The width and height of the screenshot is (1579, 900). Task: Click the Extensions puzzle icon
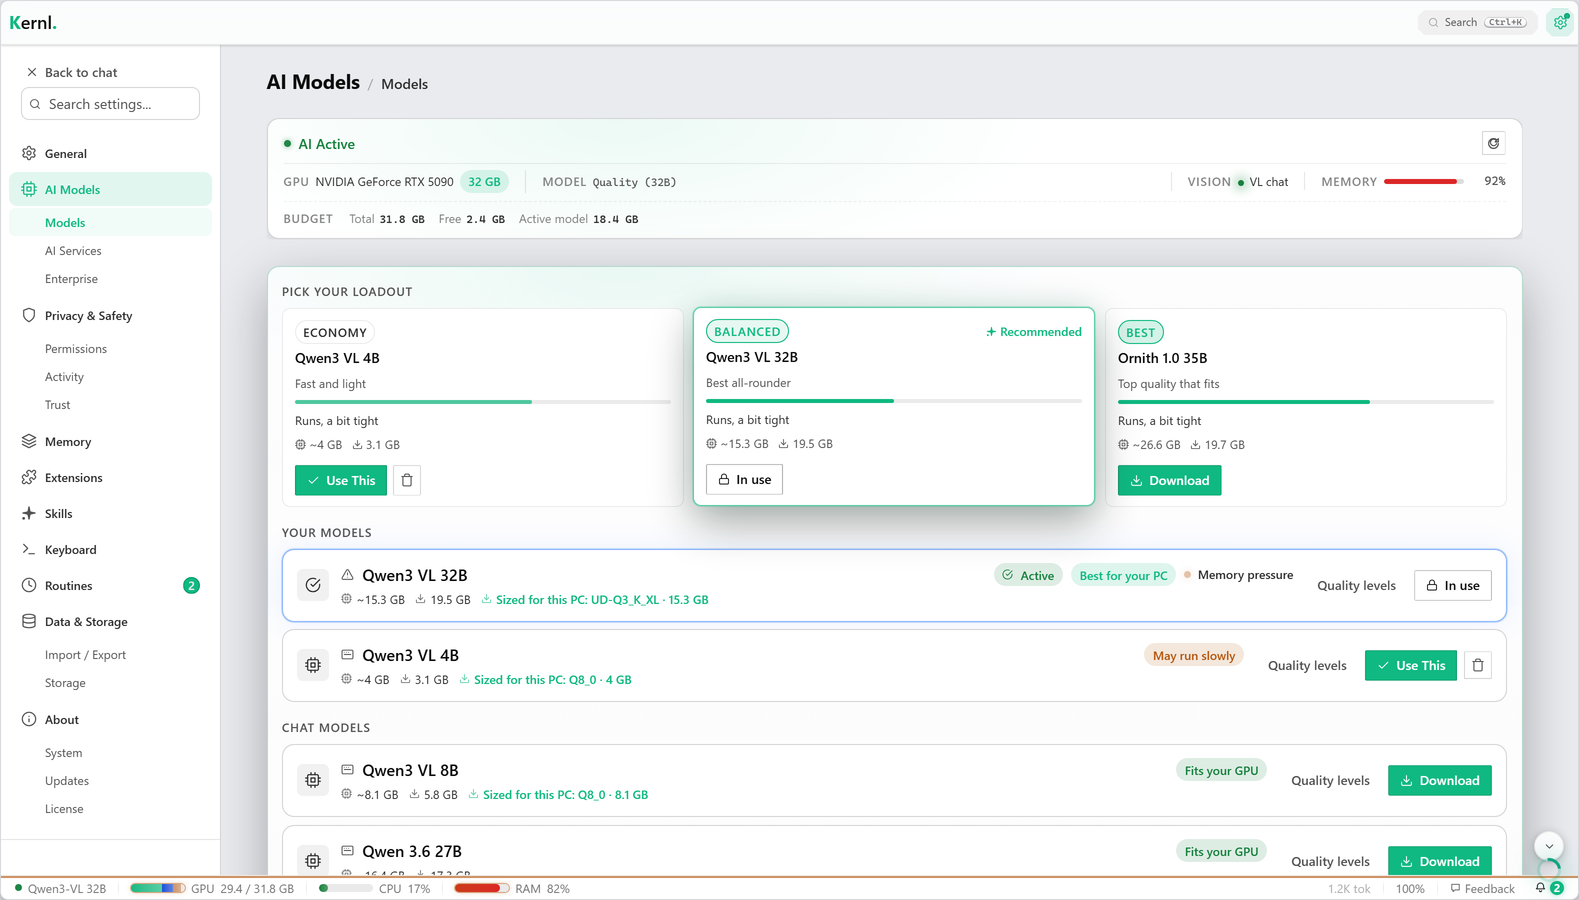29,477
